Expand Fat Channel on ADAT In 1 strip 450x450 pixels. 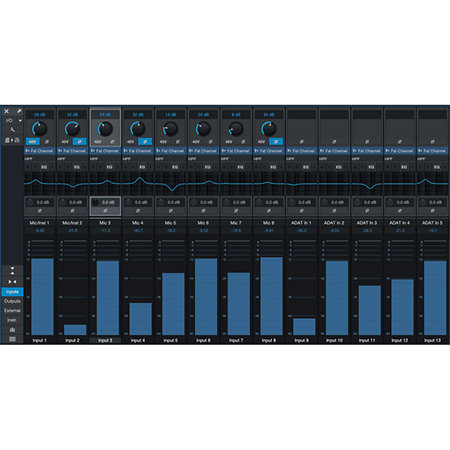tap(301, 151)
